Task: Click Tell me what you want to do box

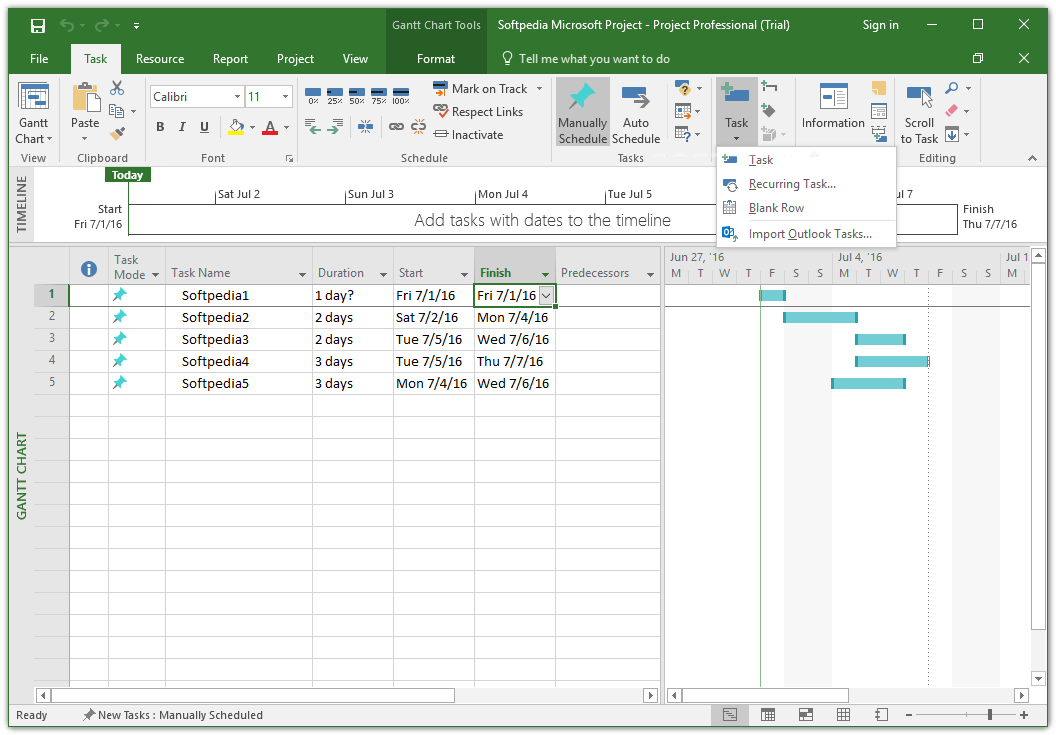Action: pyautogui.click(x=586, y=59)
